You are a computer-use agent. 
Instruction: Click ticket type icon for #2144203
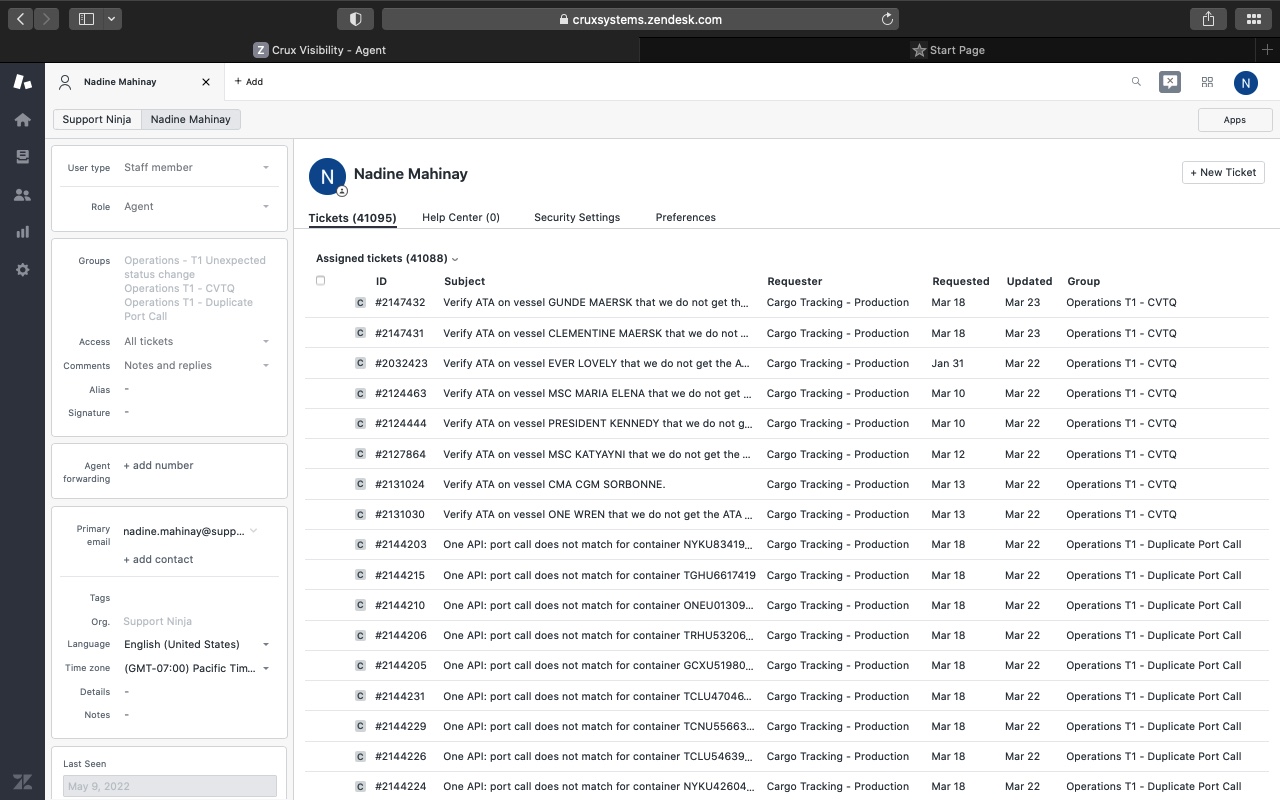point(360,545)
